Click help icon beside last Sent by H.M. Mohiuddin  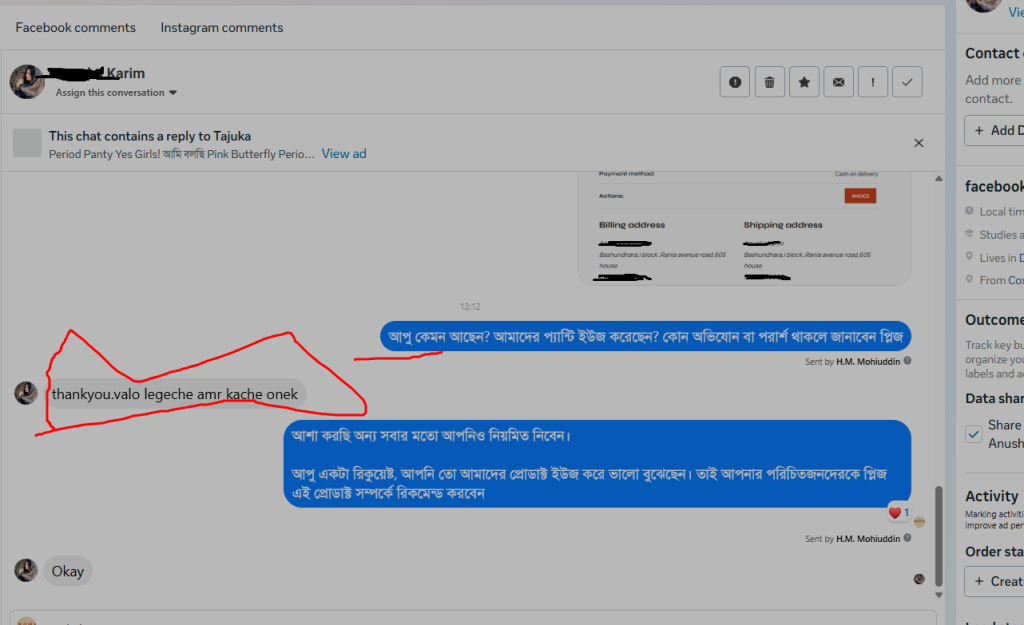coord(907,539)
